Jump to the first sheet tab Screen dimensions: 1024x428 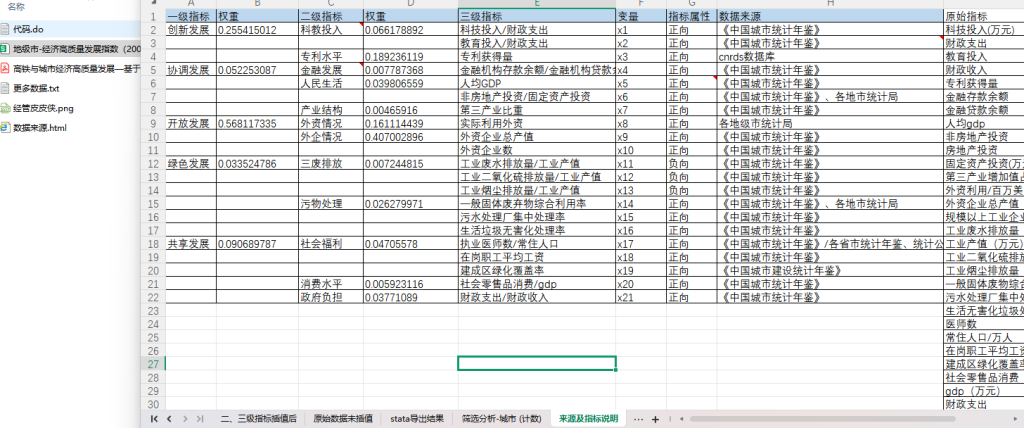click(x=155, y=419)
